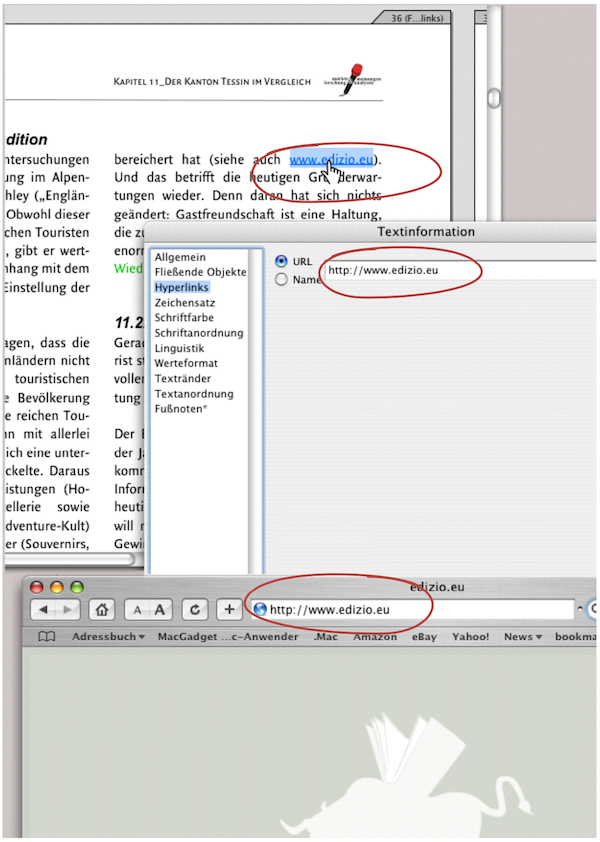Choose Schriftfarbe in the category list
Viewport: 600px width, 842px height.
pyautogui.click(x=184, y=318)
